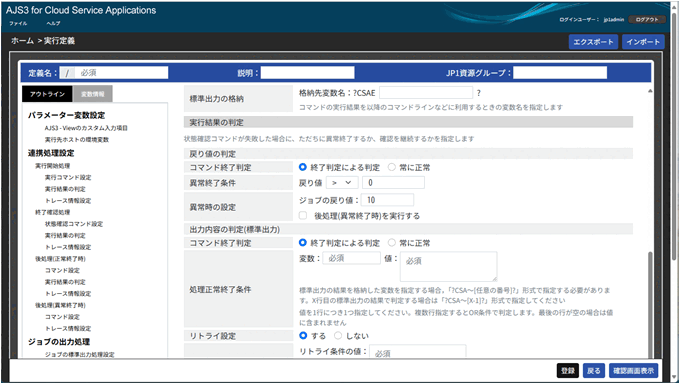Go to ホーム in the breadcrumb

point(23,41)
